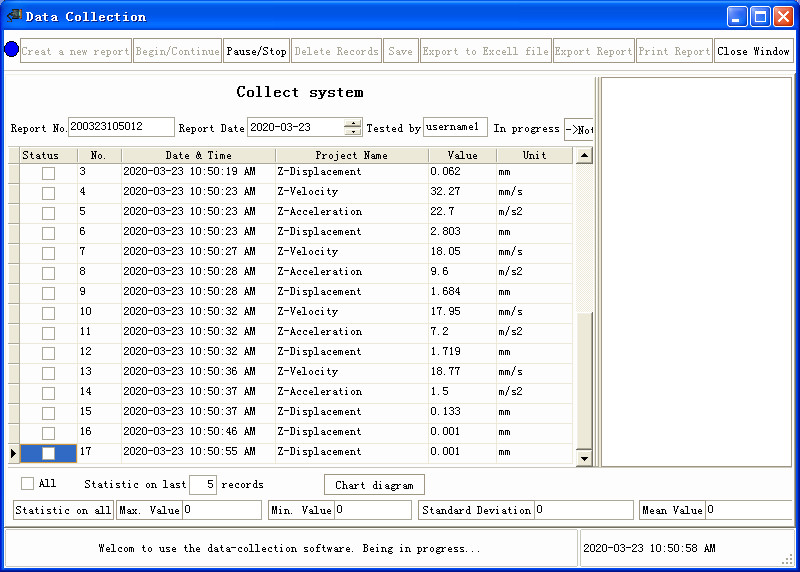Click Creat a new report button
Screen dimensions: 800x572
coord(76,51)
